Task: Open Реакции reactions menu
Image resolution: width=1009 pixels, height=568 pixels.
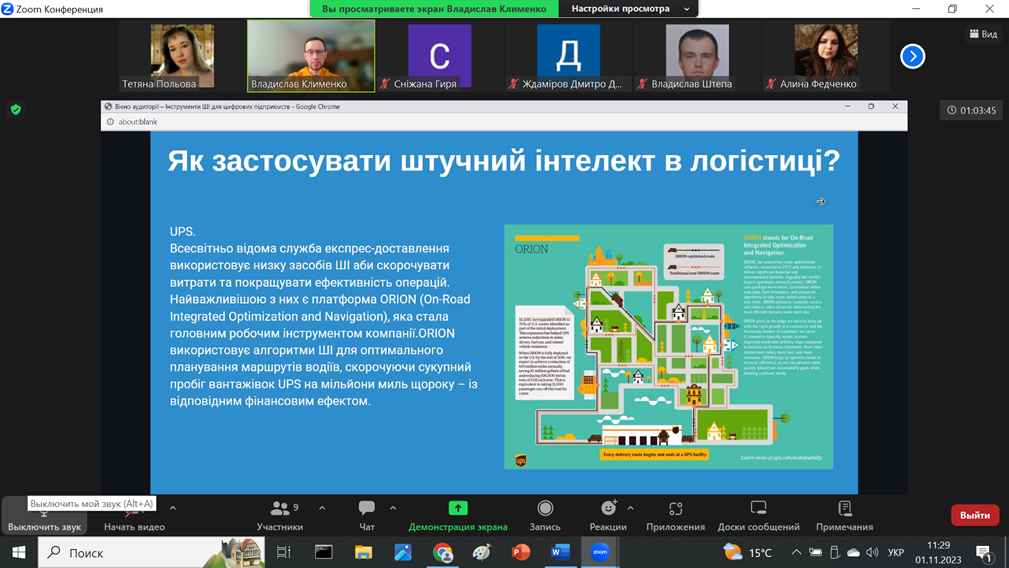Action: click(608, 517)
